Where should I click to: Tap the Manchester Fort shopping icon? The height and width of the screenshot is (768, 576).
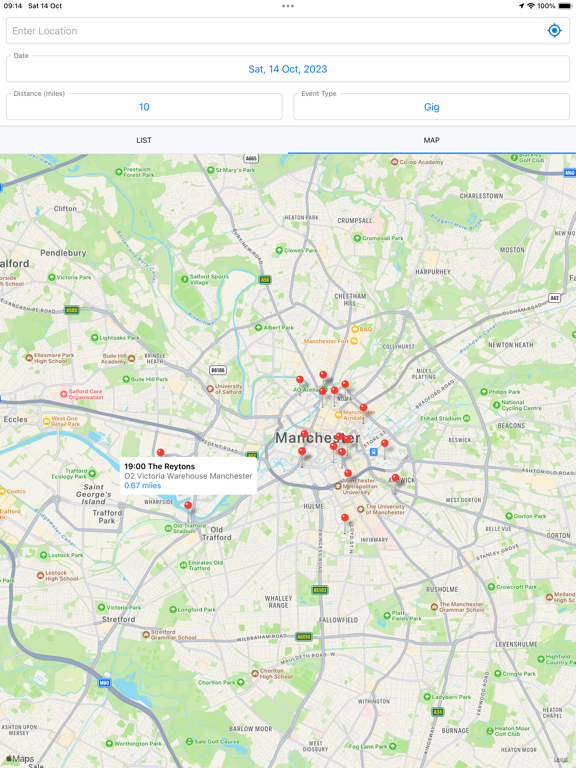tap(354, 341)
